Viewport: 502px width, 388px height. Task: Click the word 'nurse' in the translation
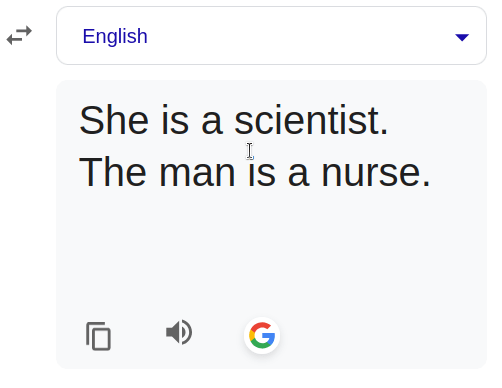(x=371, y=174)
